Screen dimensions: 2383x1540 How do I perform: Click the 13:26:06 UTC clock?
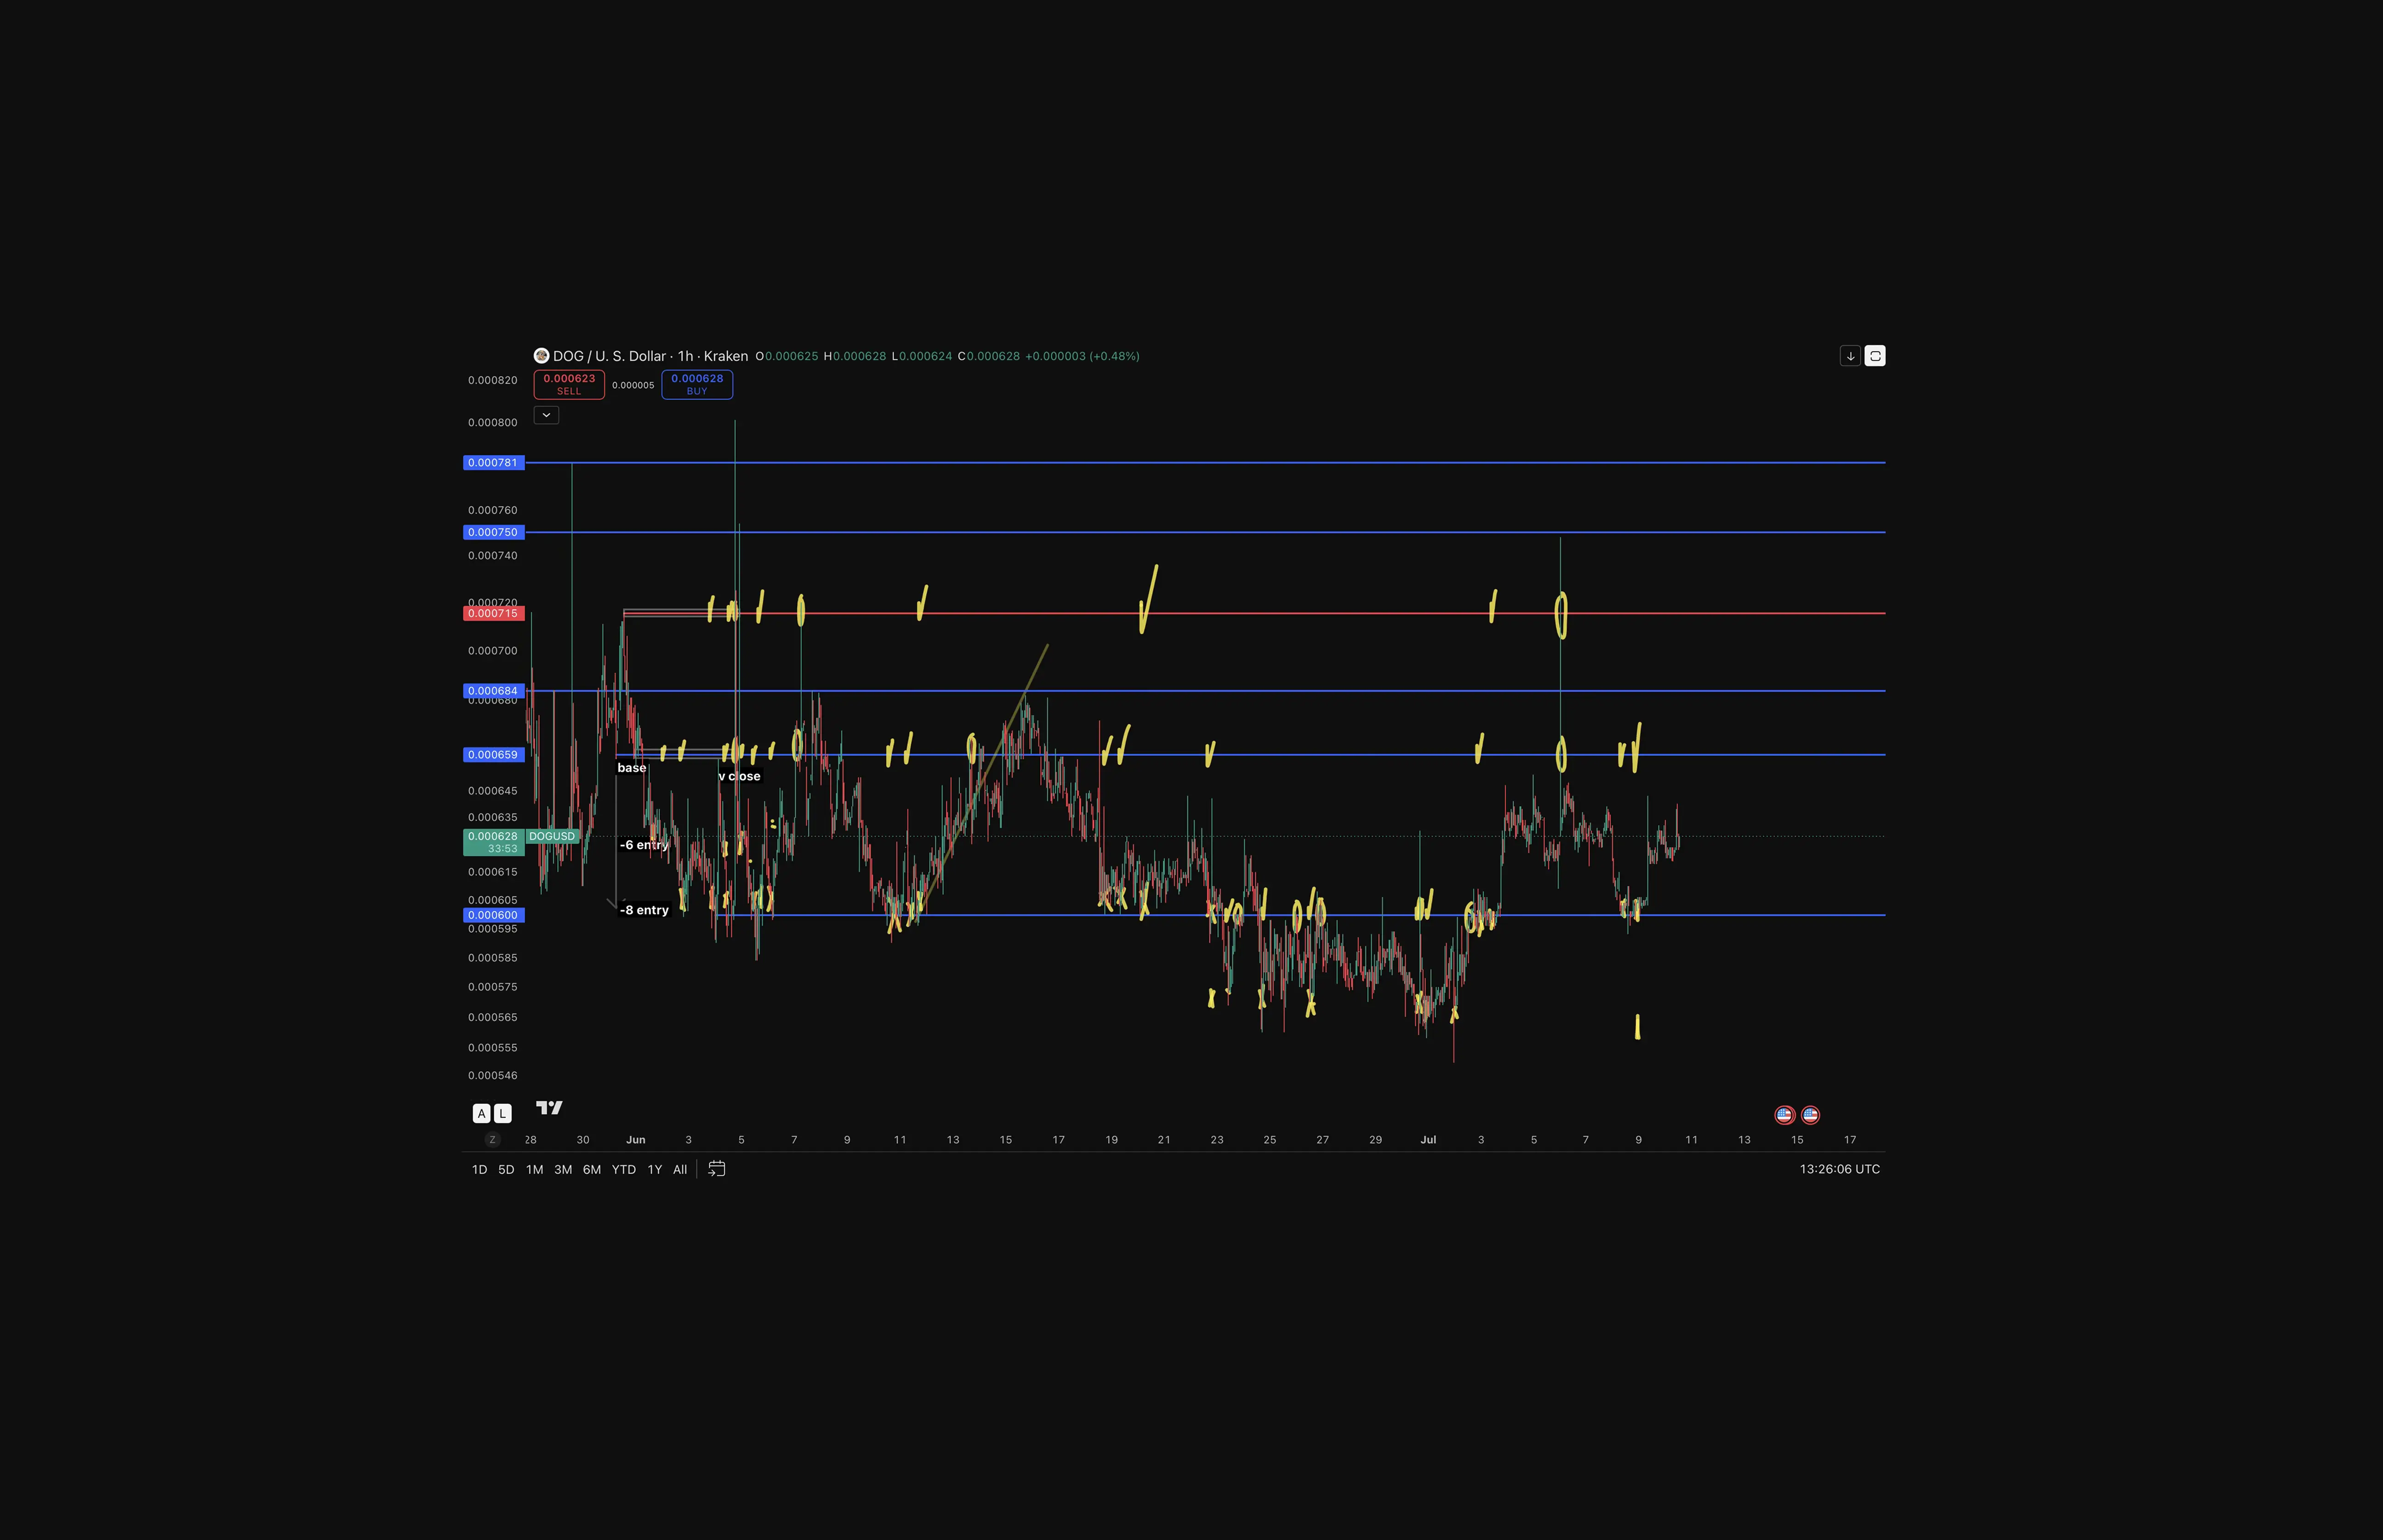[x=1840, y=1169]
